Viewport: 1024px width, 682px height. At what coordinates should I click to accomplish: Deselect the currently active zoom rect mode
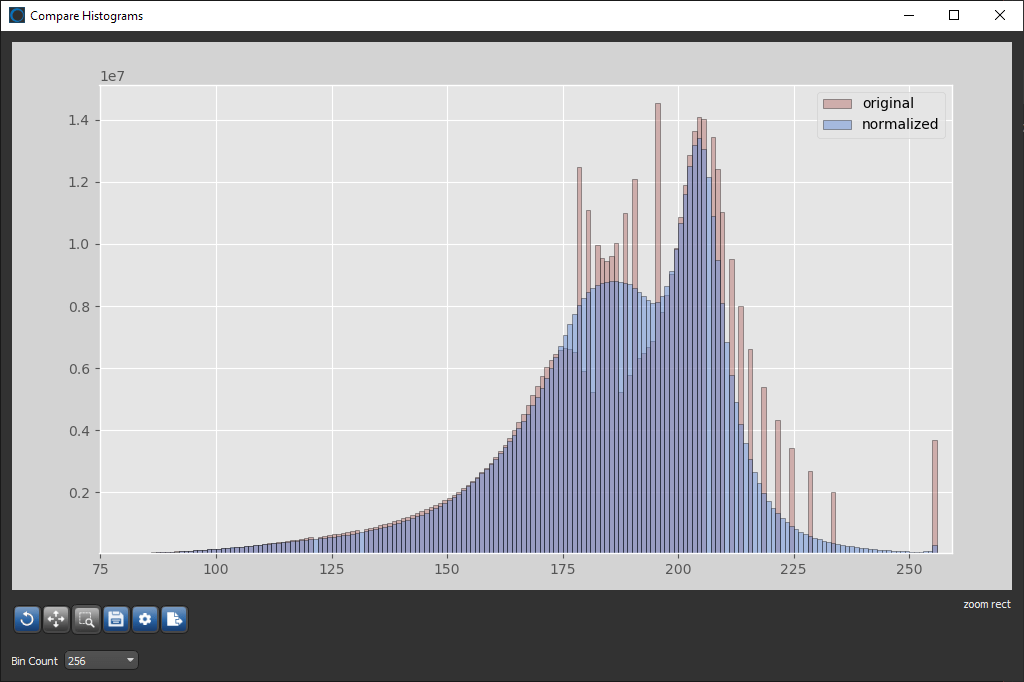click(86, 619)
